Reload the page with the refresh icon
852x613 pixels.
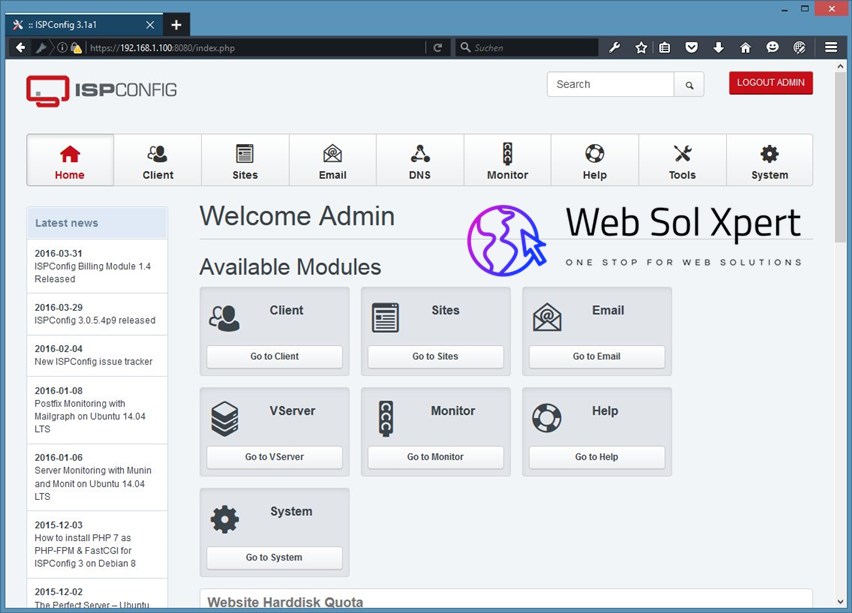[437, 48]
